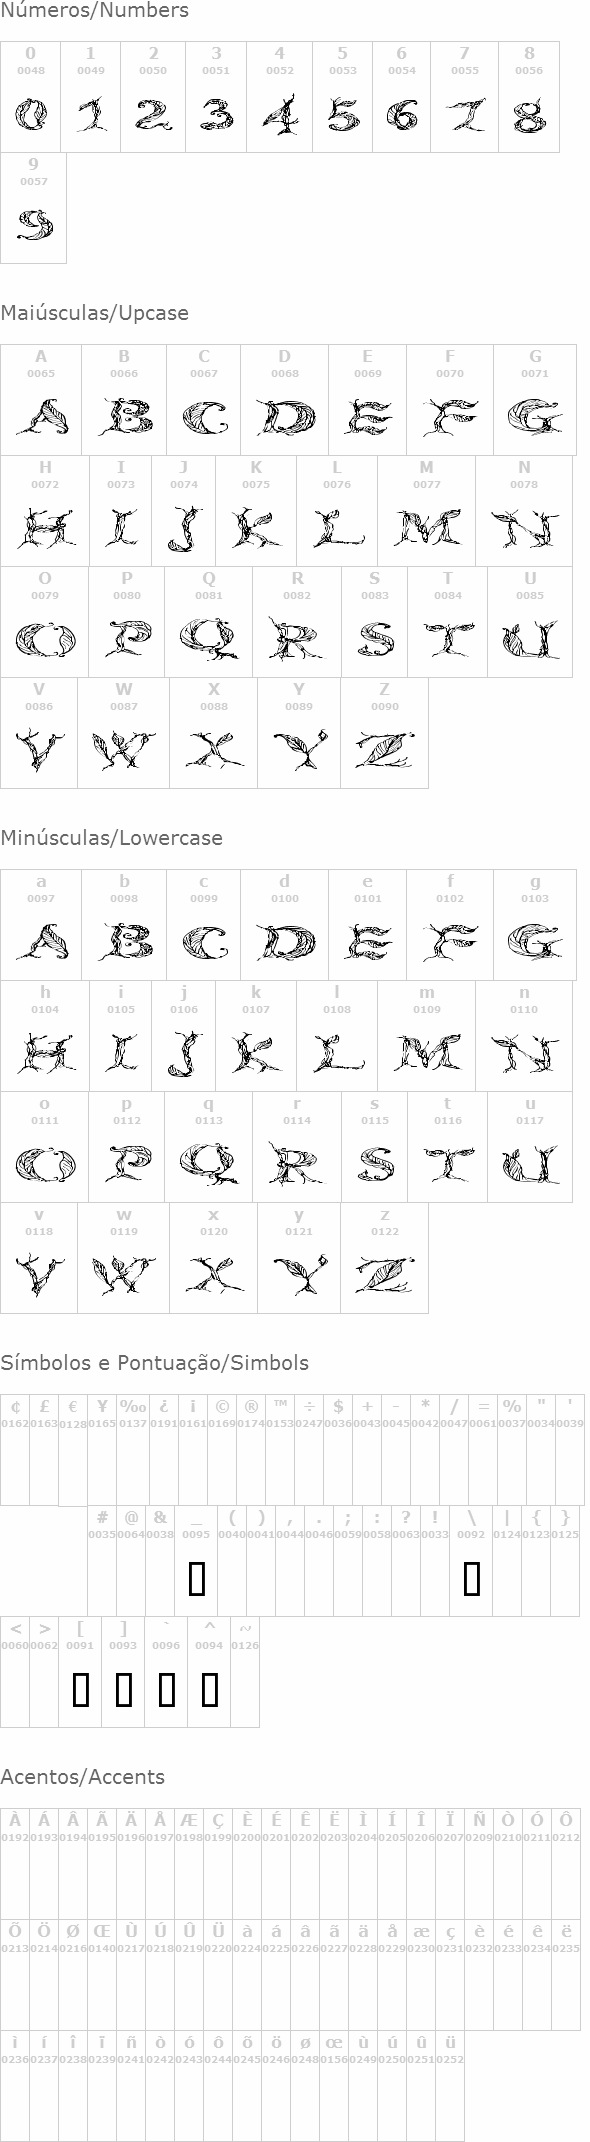Click the left bracket cell 0091

[80, 1672]
